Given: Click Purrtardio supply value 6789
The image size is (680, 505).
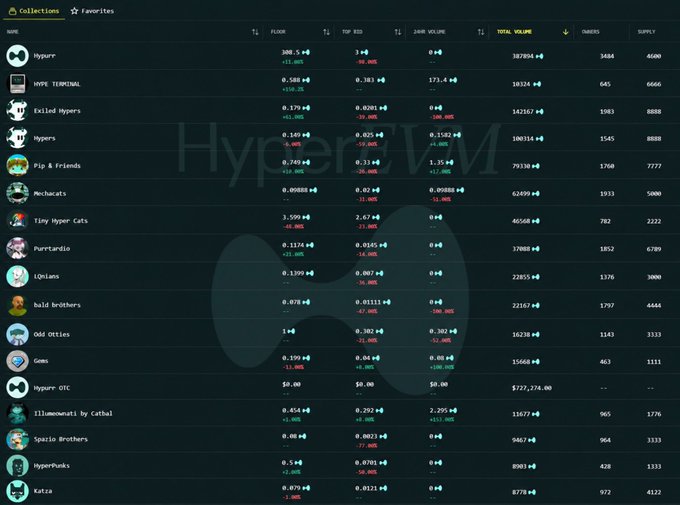Looking at the screenshot, I should [x=654, y=249].
